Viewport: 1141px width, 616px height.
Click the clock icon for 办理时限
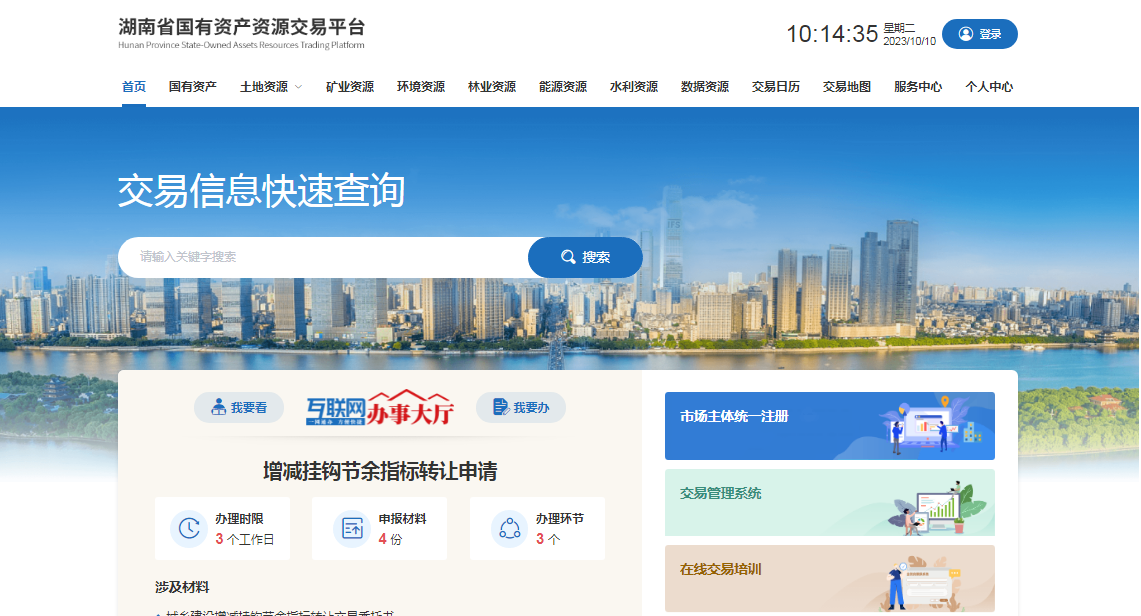188,528
